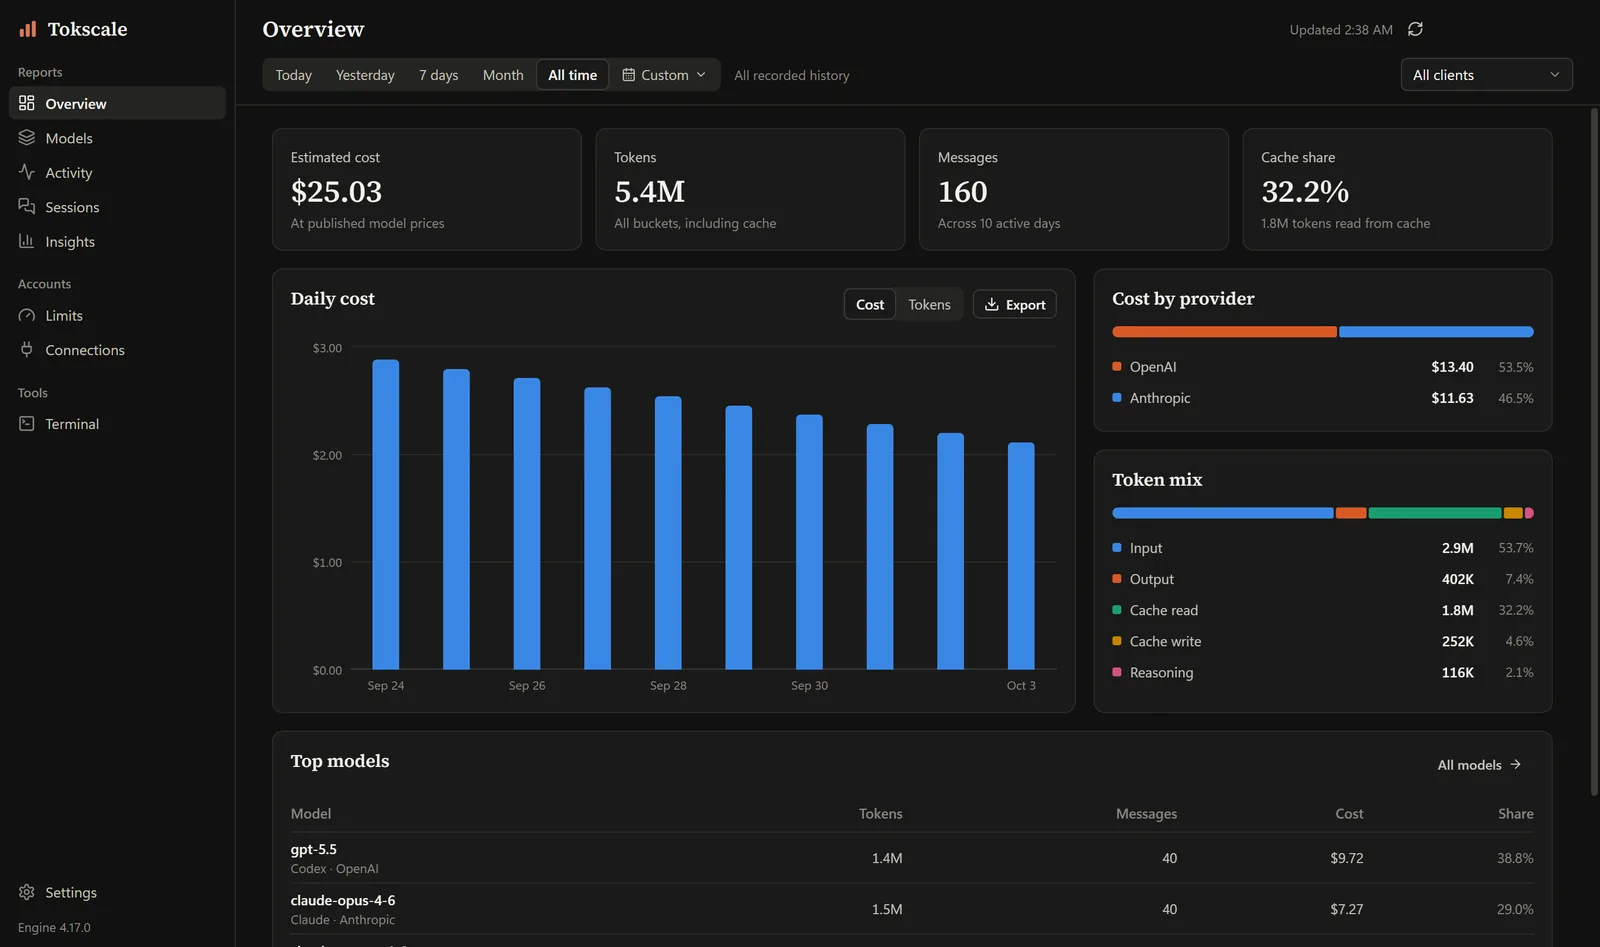Click the Tokscale bar-chart logo icon
The width and height of the screenshot is (1600, 947).
point(28,29)
